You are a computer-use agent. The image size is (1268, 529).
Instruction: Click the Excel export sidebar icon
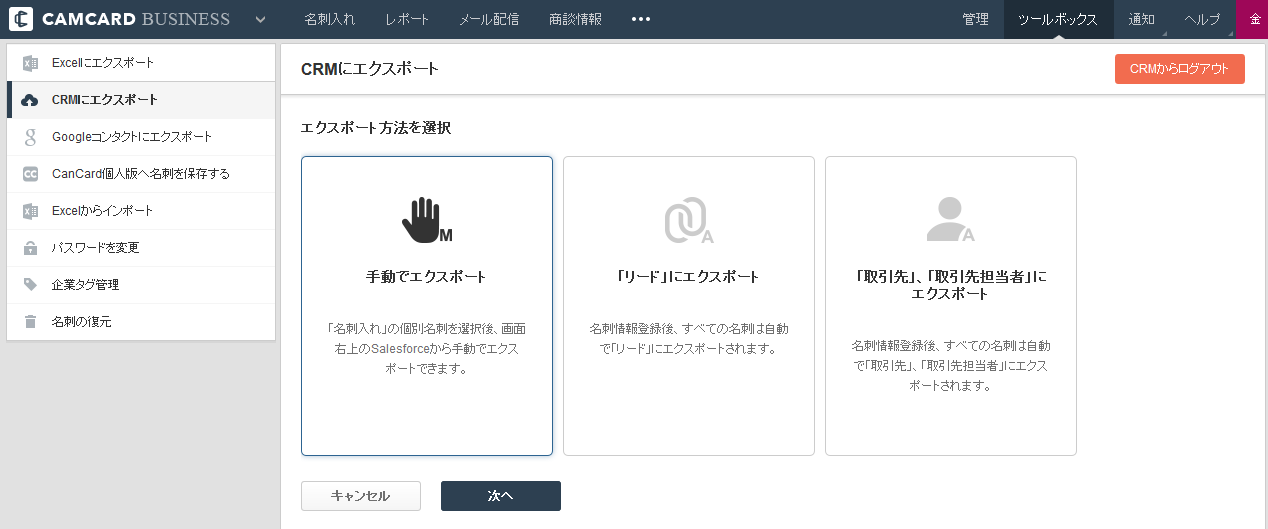[x=30, y=63]
